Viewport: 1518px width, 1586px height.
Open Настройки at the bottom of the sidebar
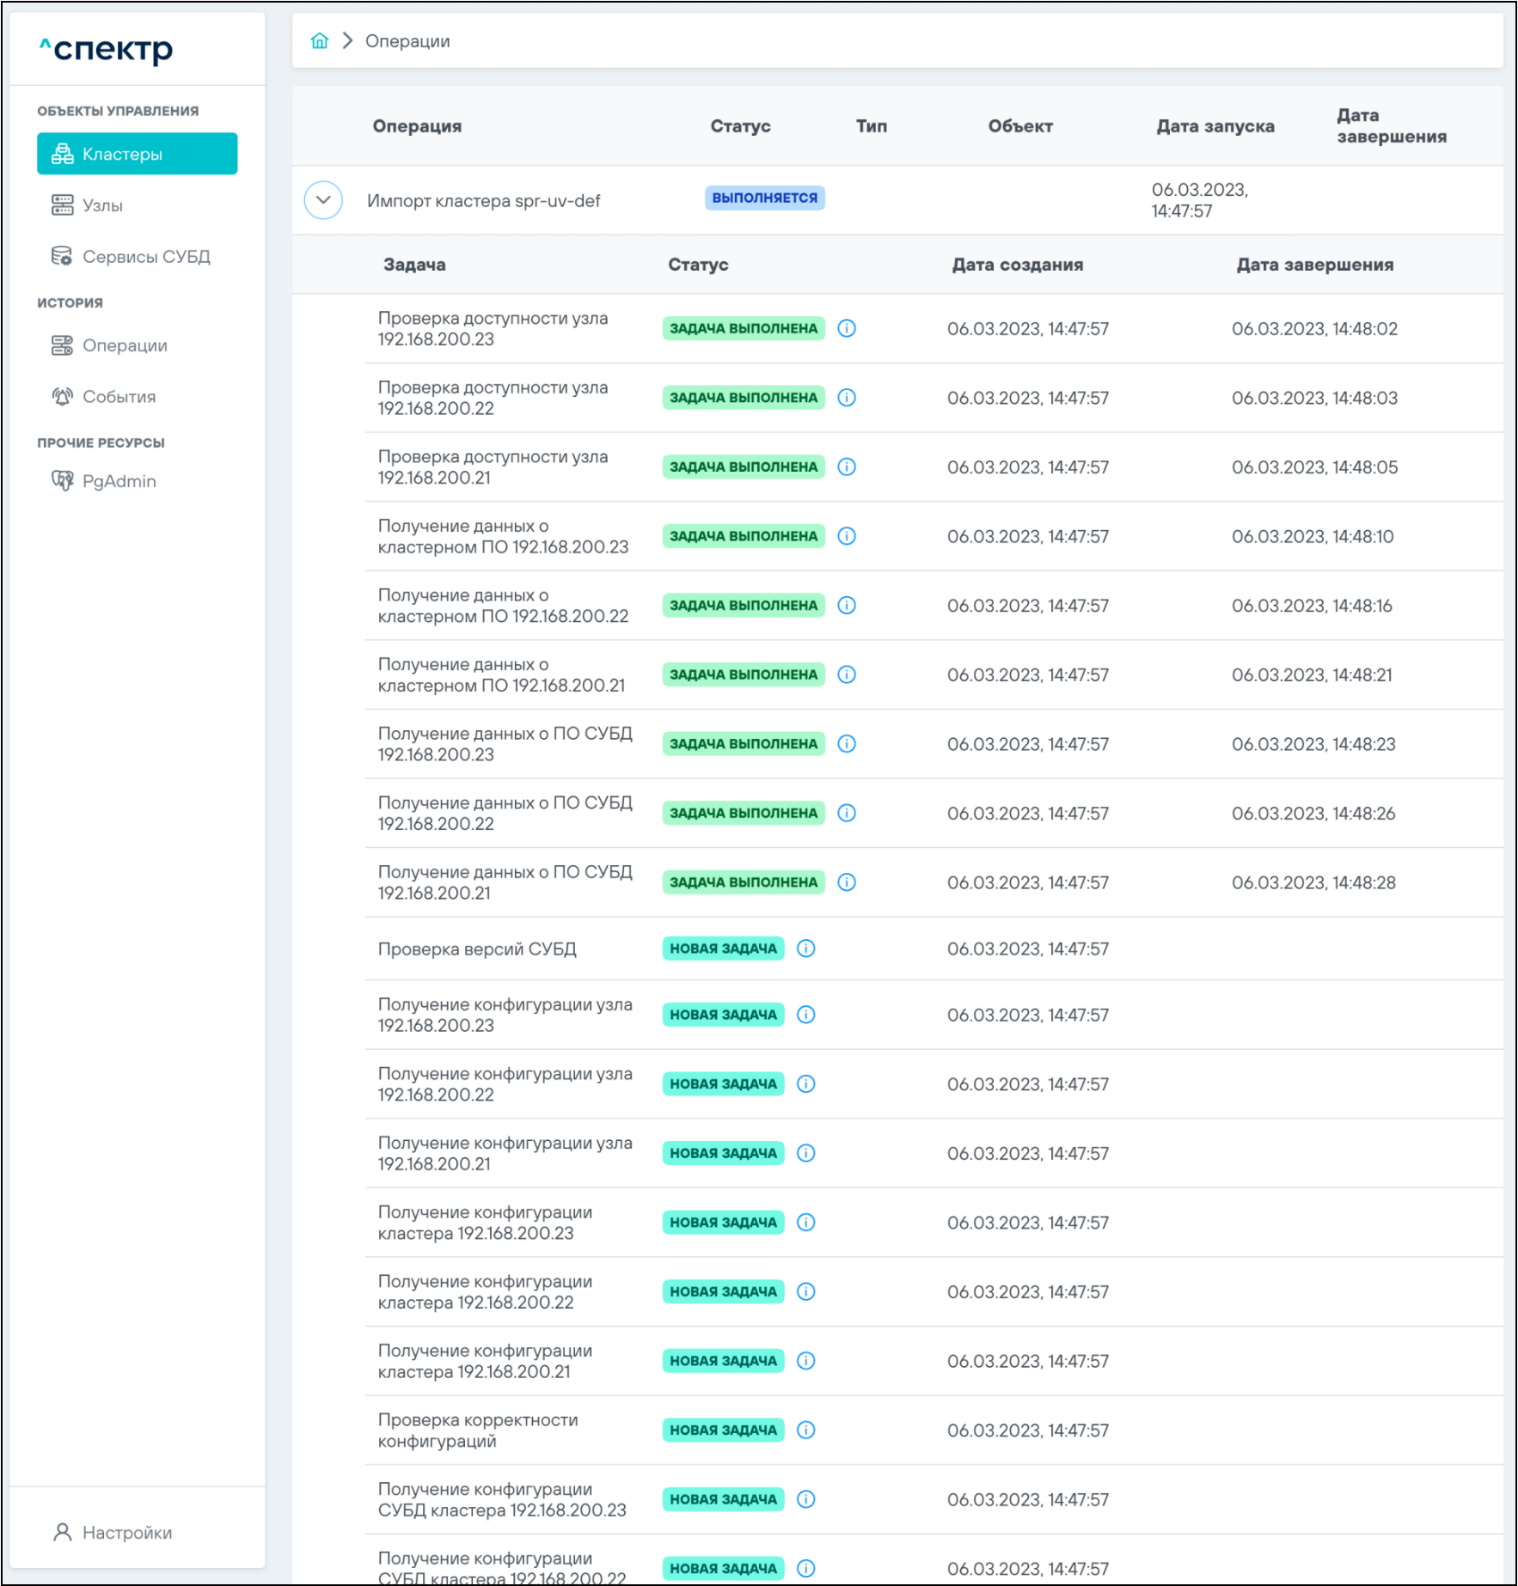pos(126,1533)
